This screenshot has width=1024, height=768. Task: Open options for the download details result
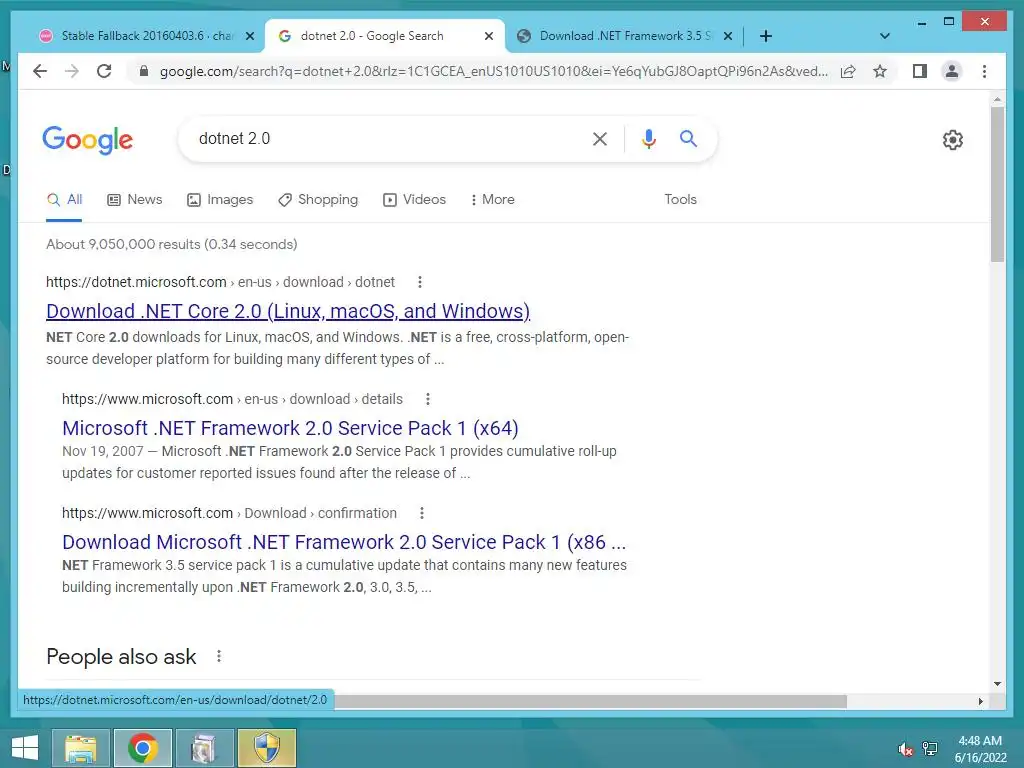click(x=428, y=399)
